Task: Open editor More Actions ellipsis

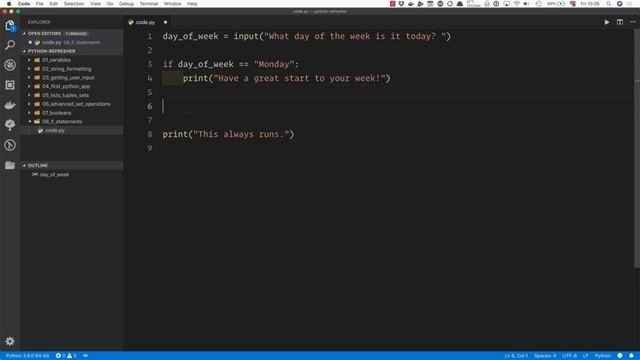Action: point(633,22)
